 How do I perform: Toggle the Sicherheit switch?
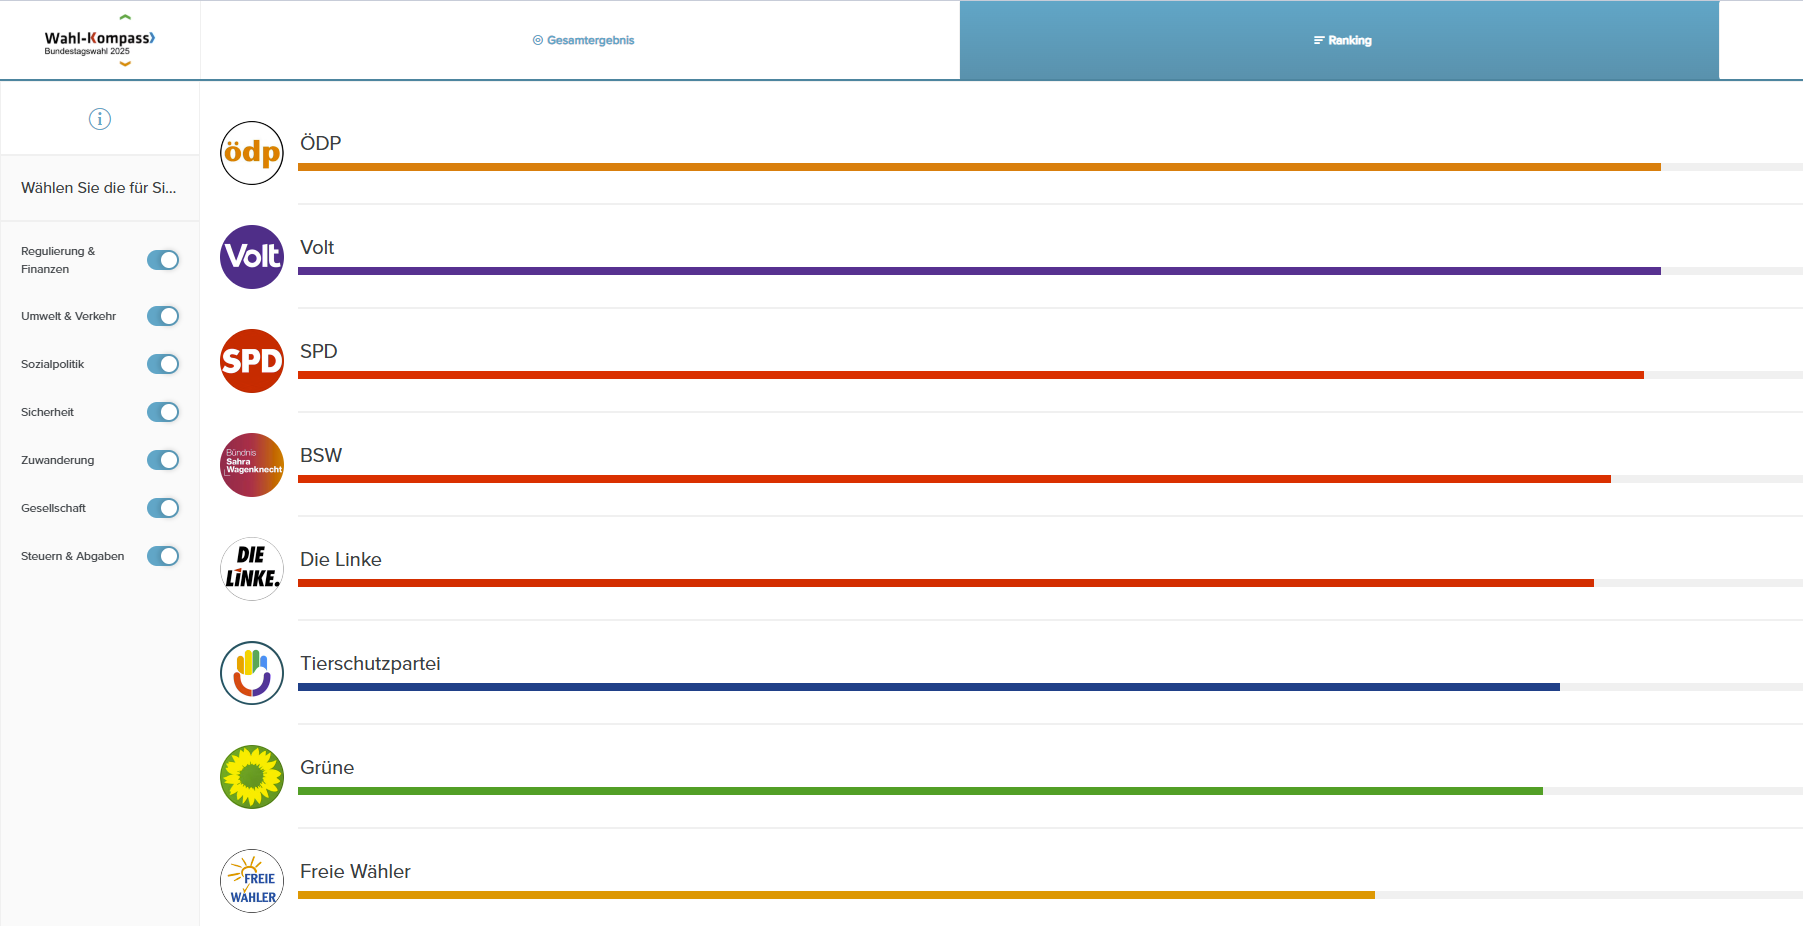[x=163, y=412]
